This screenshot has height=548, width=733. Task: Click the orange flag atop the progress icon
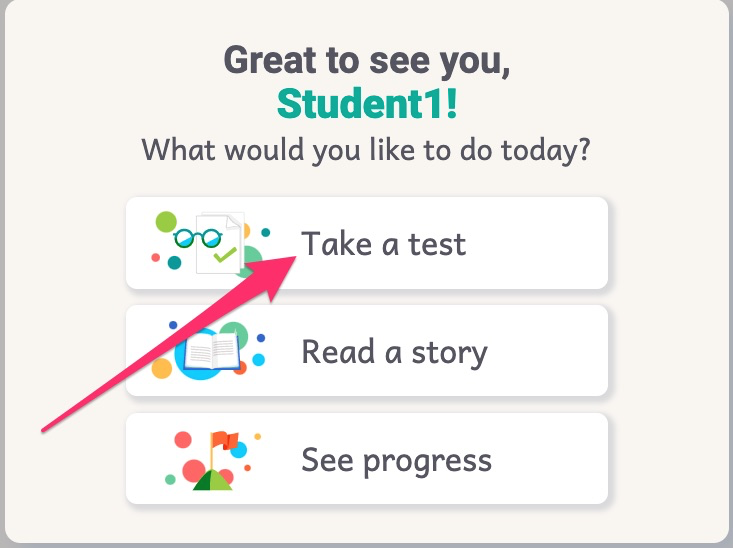pos(225,440)
